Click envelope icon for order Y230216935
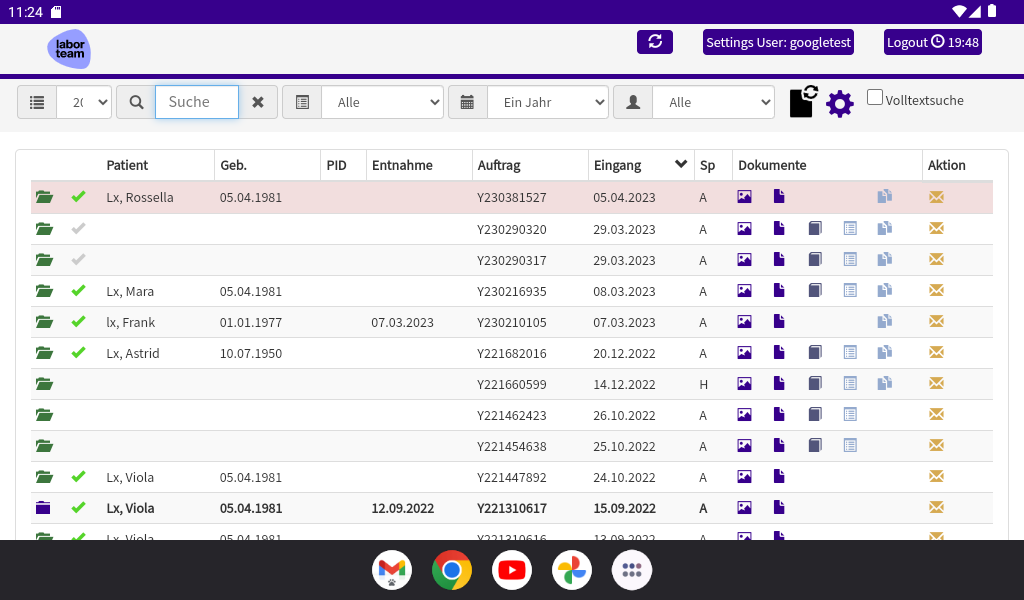This screenshot has width=1024, height=600. pyautogui.click(x=936, y=291)
